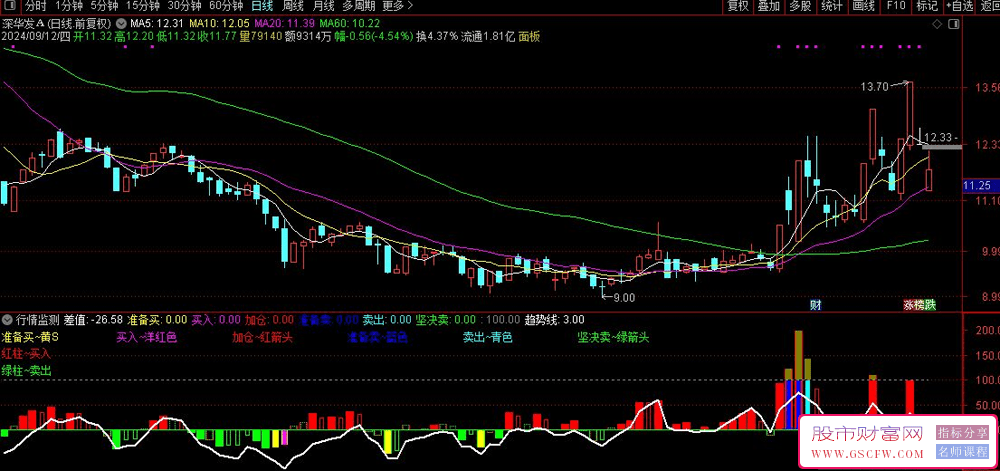Click the 涨 marker at chart bottom
This screenshot has width=1000, height=471.
tap(909, 305)
